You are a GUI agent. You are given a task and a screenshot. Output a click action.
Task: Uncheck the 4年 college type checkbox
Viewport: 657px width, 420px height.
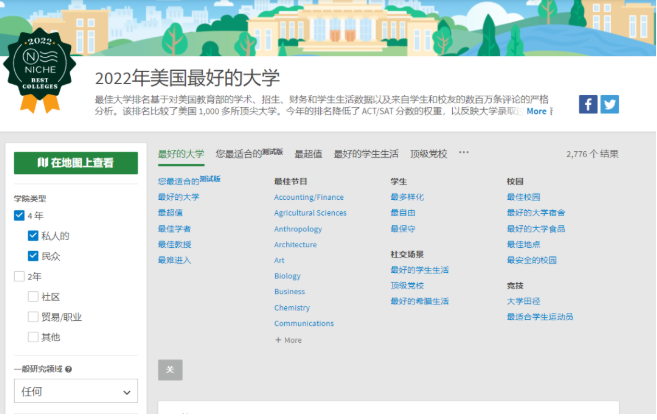19,215
